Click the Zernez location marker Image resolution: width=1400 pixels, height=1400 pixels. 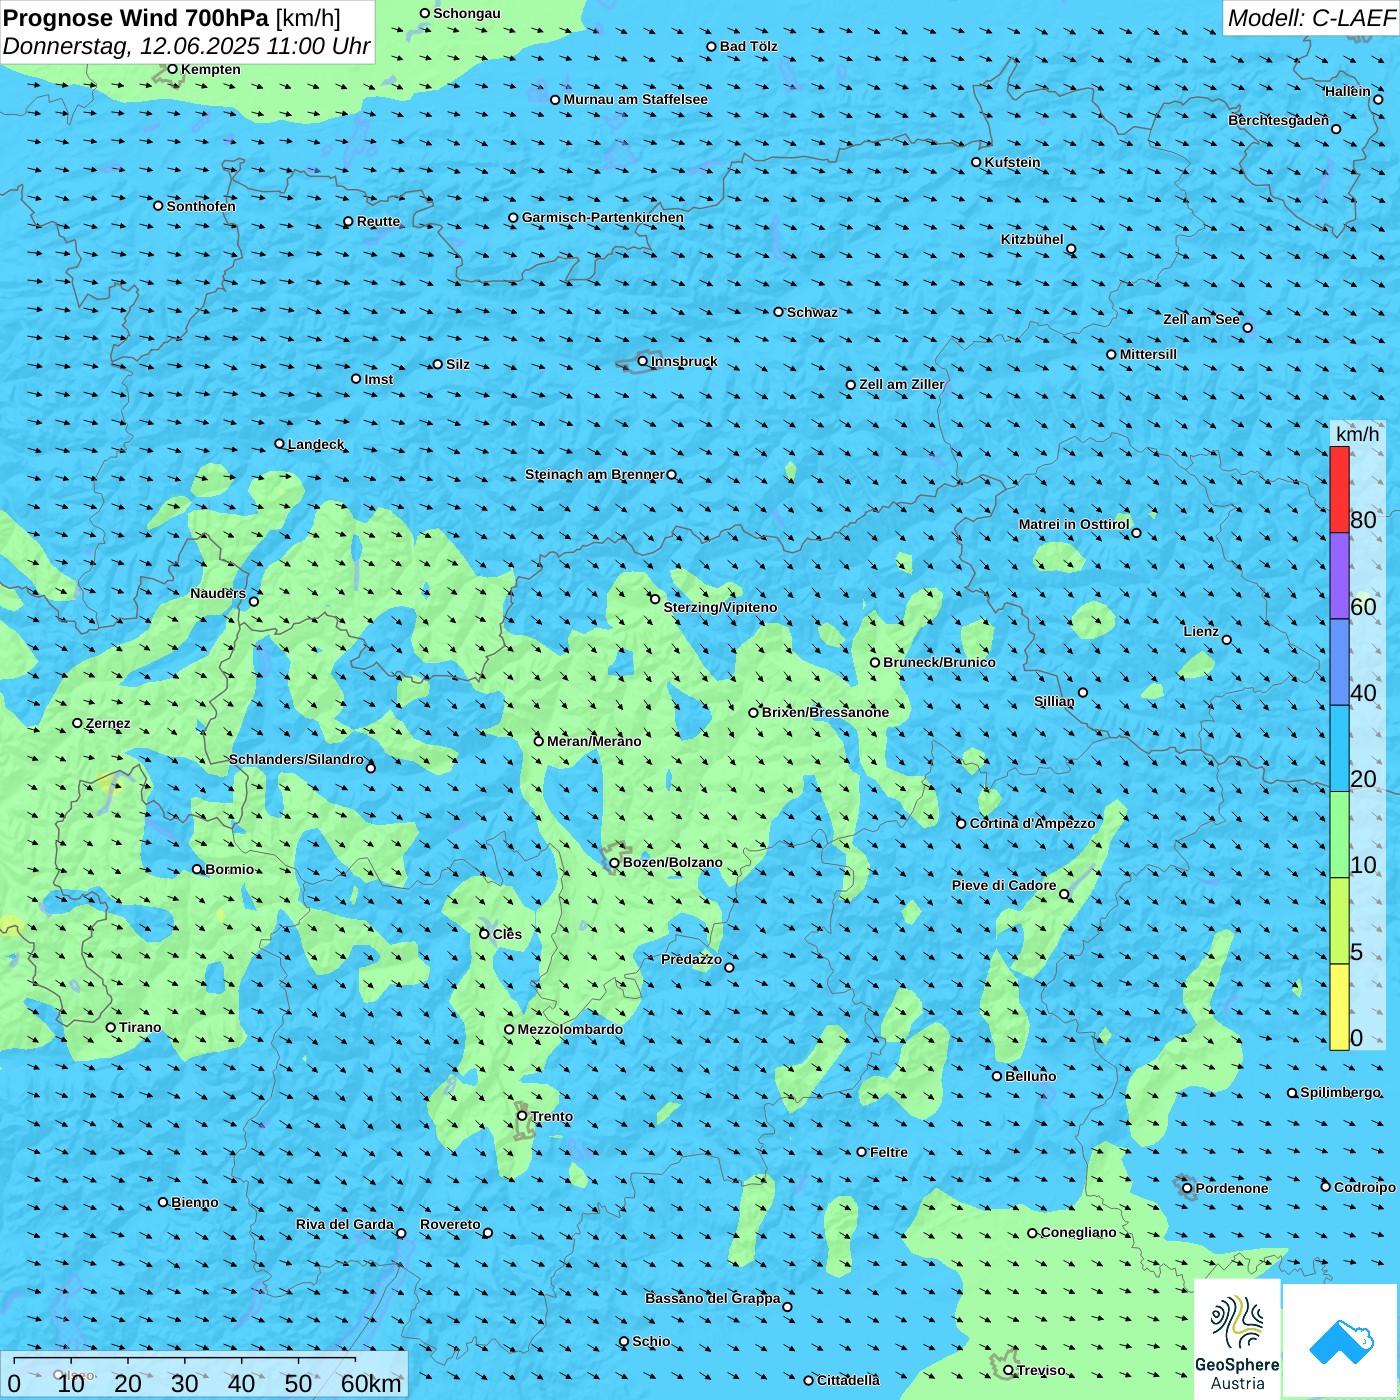pos(78,723)
